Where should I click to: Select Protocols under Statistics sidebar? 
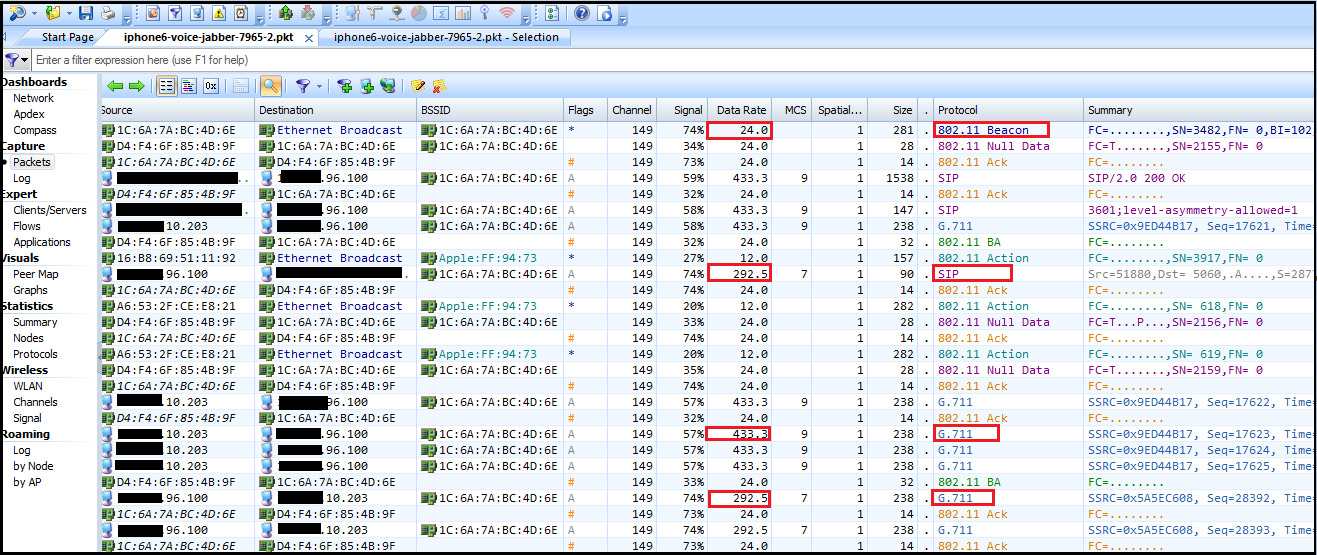[35, 354]
